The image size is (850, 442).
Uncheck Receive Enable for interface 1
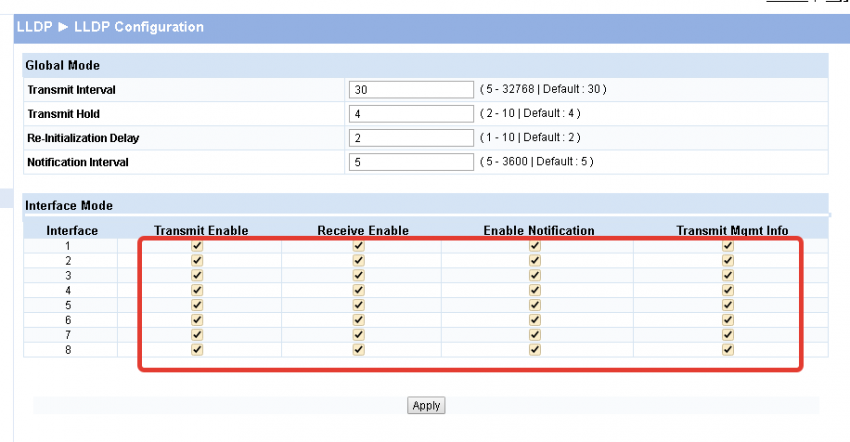pyautogui.click(x=359, y=245)
